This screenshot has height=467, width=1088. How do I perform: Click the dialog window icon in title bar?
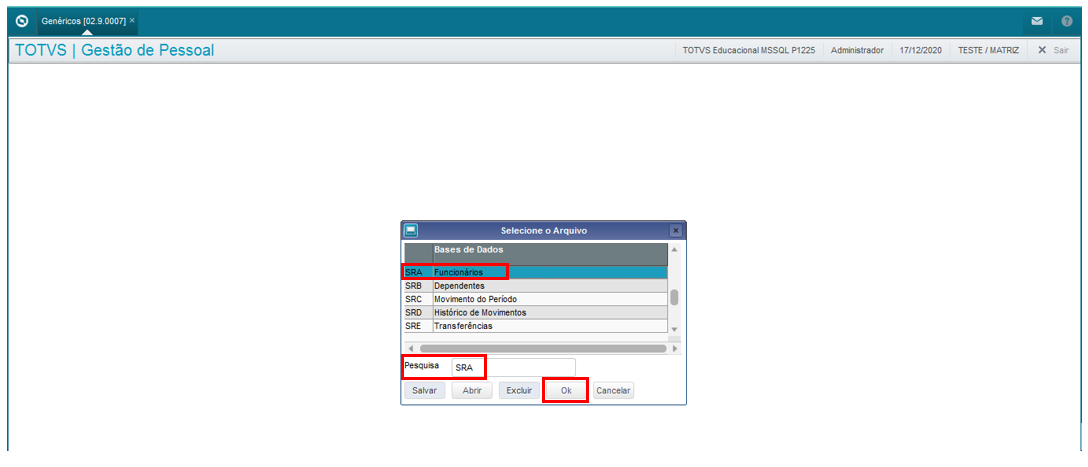click(x=411, y=230)
